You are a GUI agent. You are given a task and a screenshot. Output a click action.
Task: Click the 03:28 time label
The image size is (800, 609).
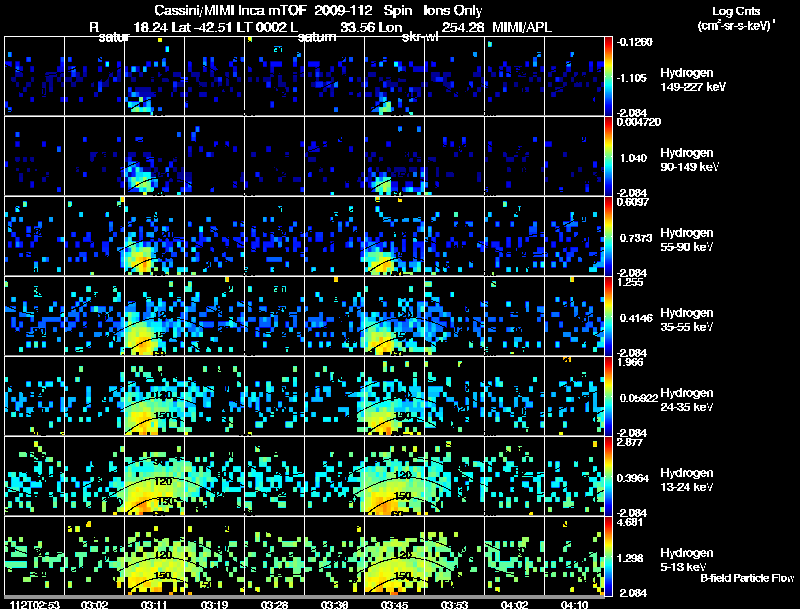coord(274,604)
